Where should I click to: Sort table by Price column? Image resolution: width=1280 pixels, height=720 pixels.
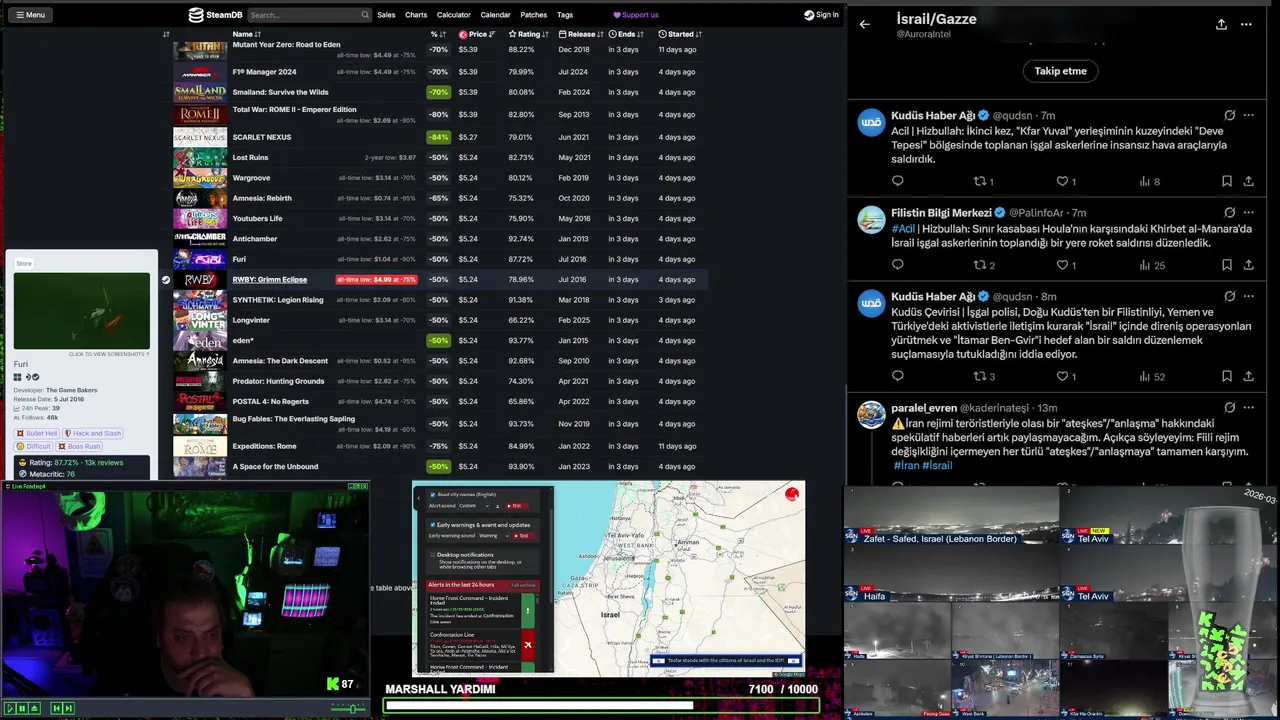click(477, 34)
